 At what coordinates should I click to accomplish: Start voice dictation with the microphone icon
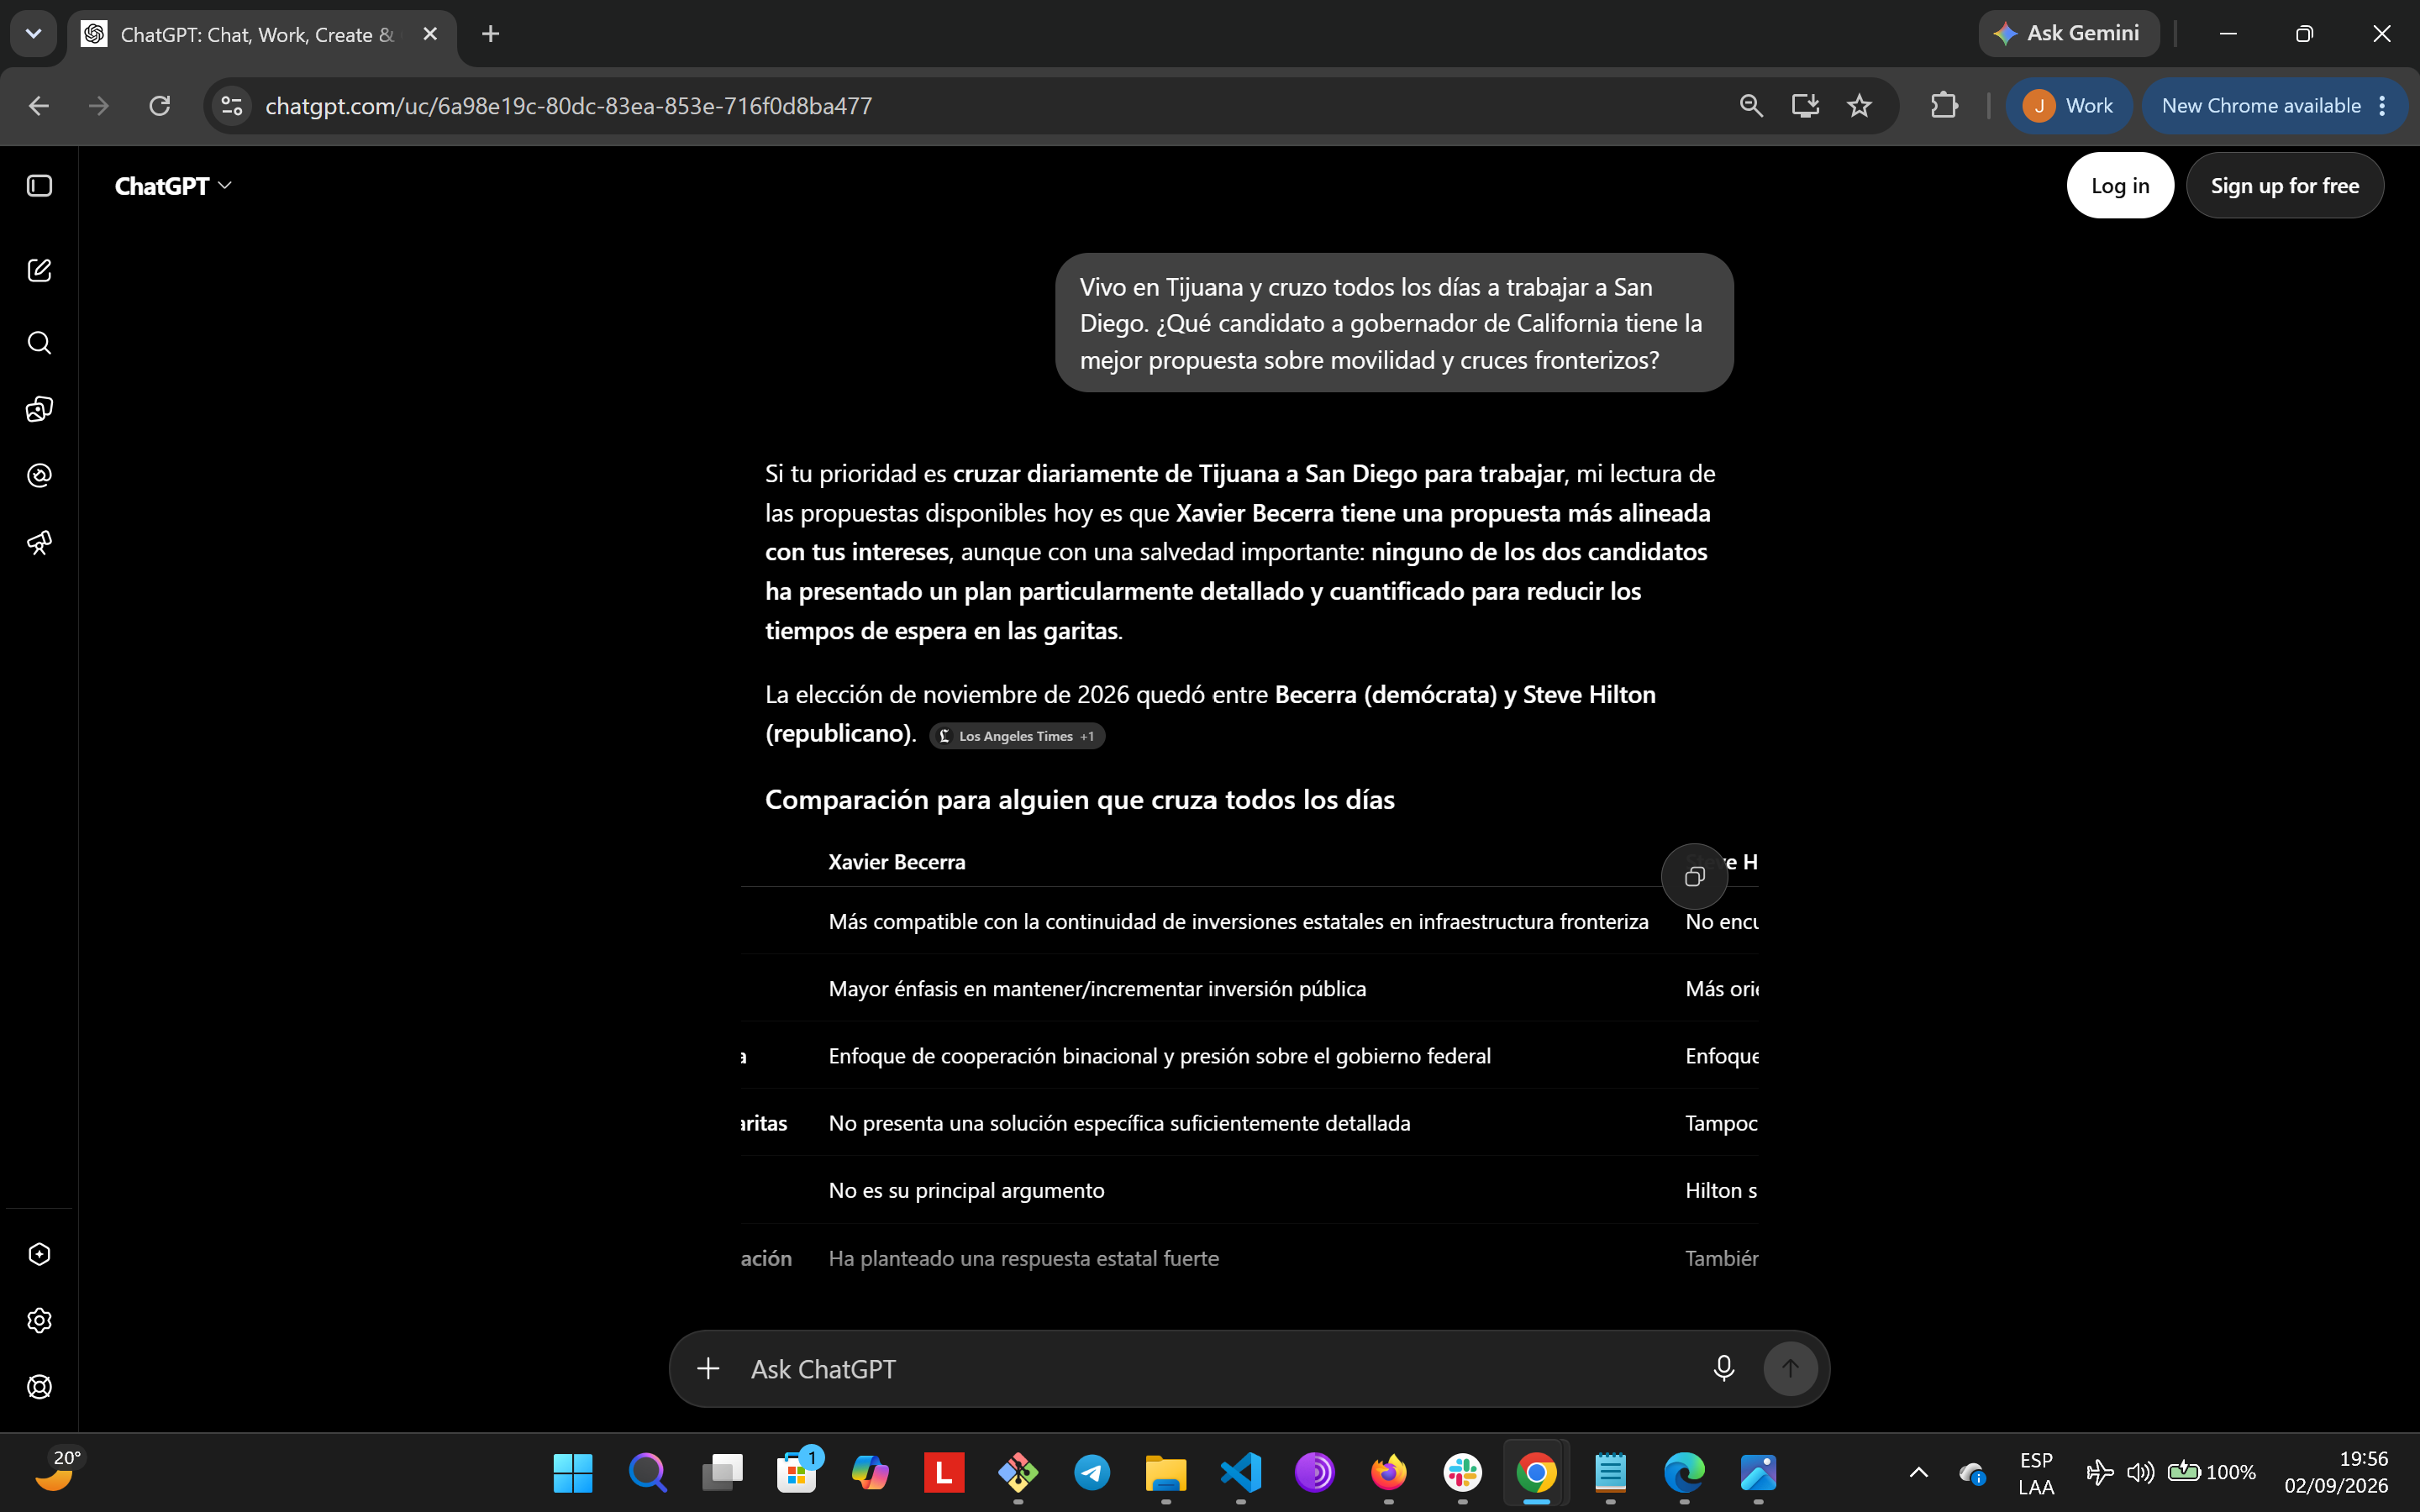coord(1723,1368)
